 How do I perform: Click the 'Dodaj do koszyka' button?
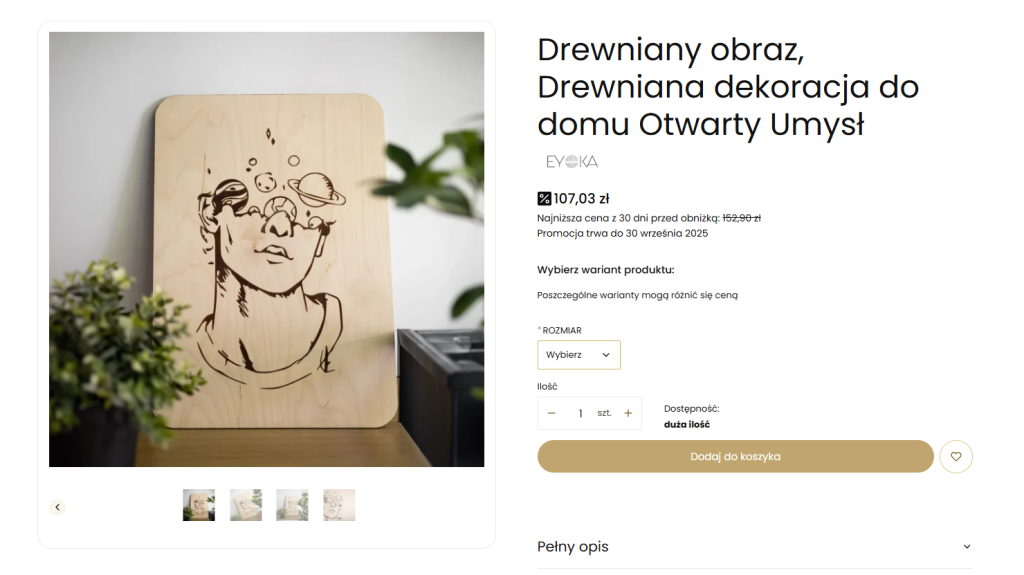735,457
